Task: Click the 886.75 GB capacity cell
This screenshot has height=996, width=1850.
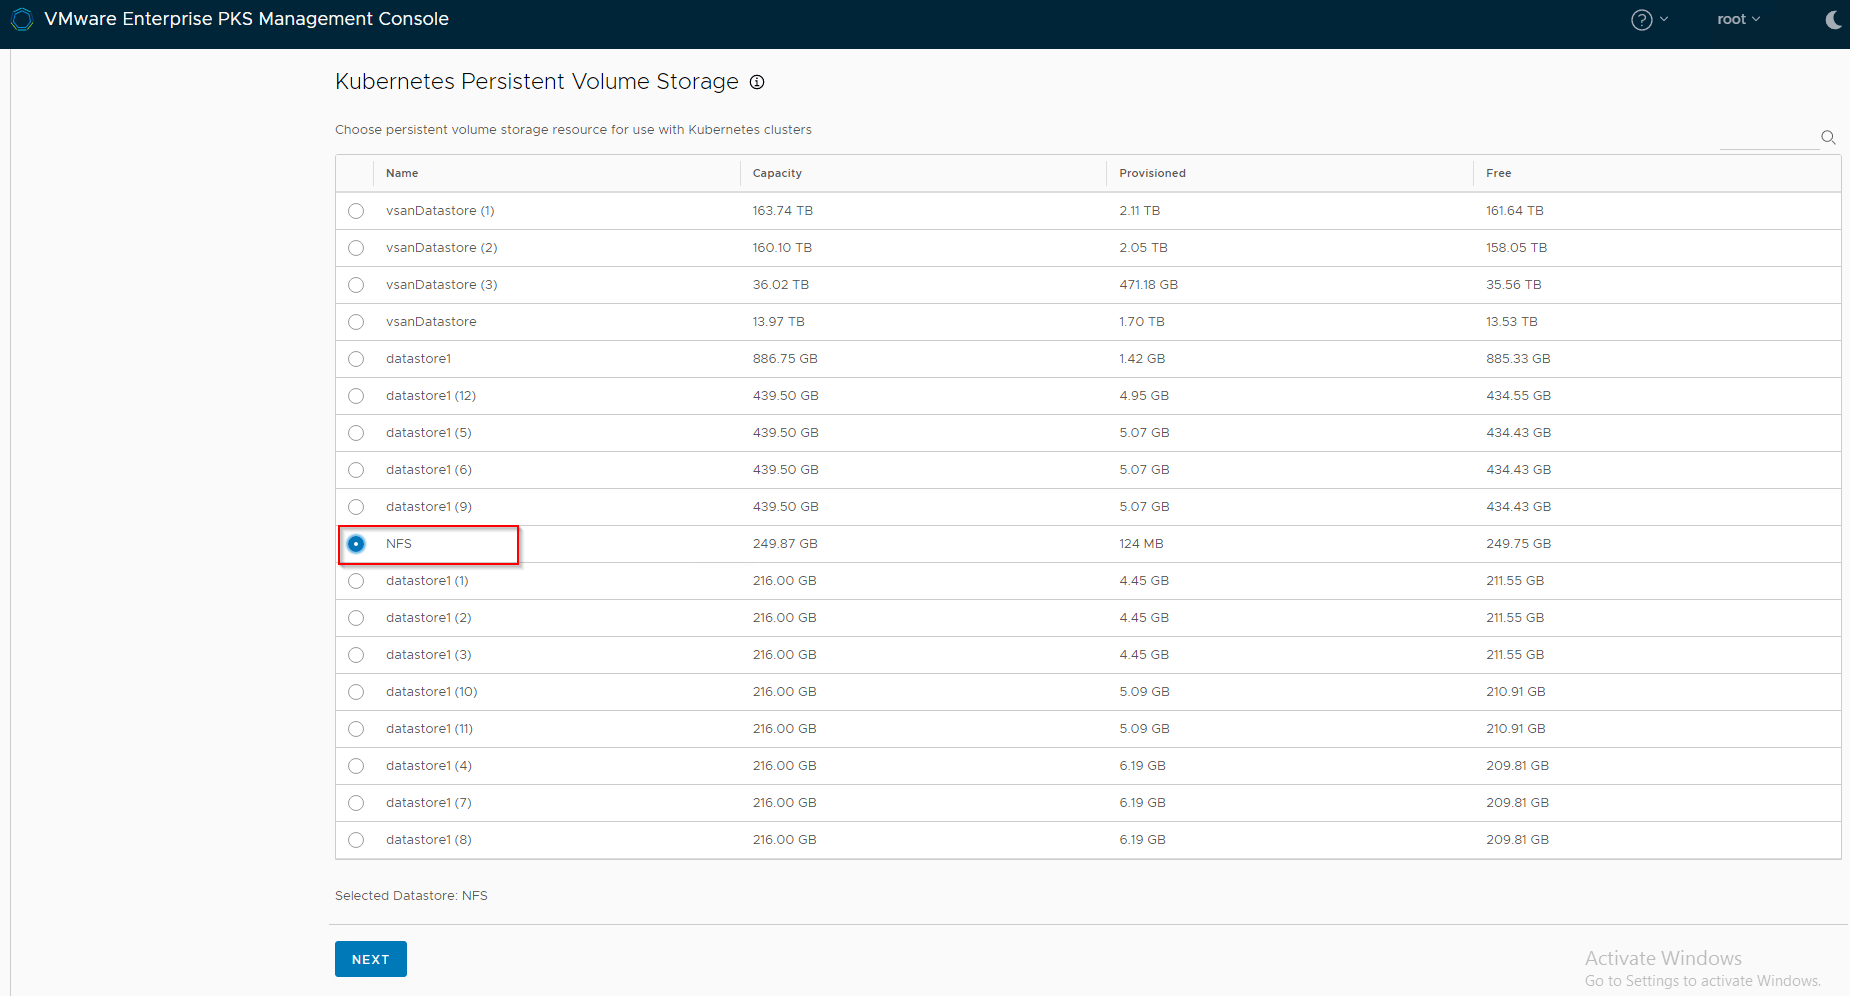Action: (x=785, y=359)
